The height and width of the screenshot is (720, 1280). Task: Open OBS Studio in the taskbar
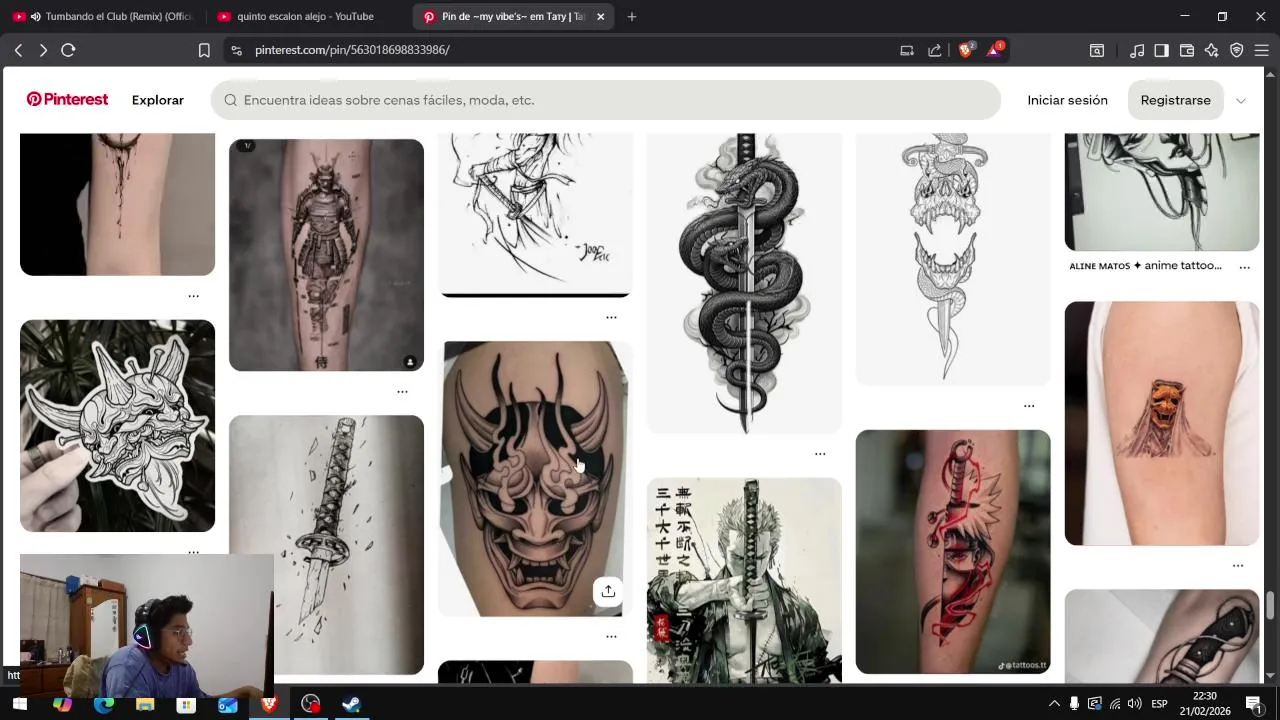click(x=311, y=704)
